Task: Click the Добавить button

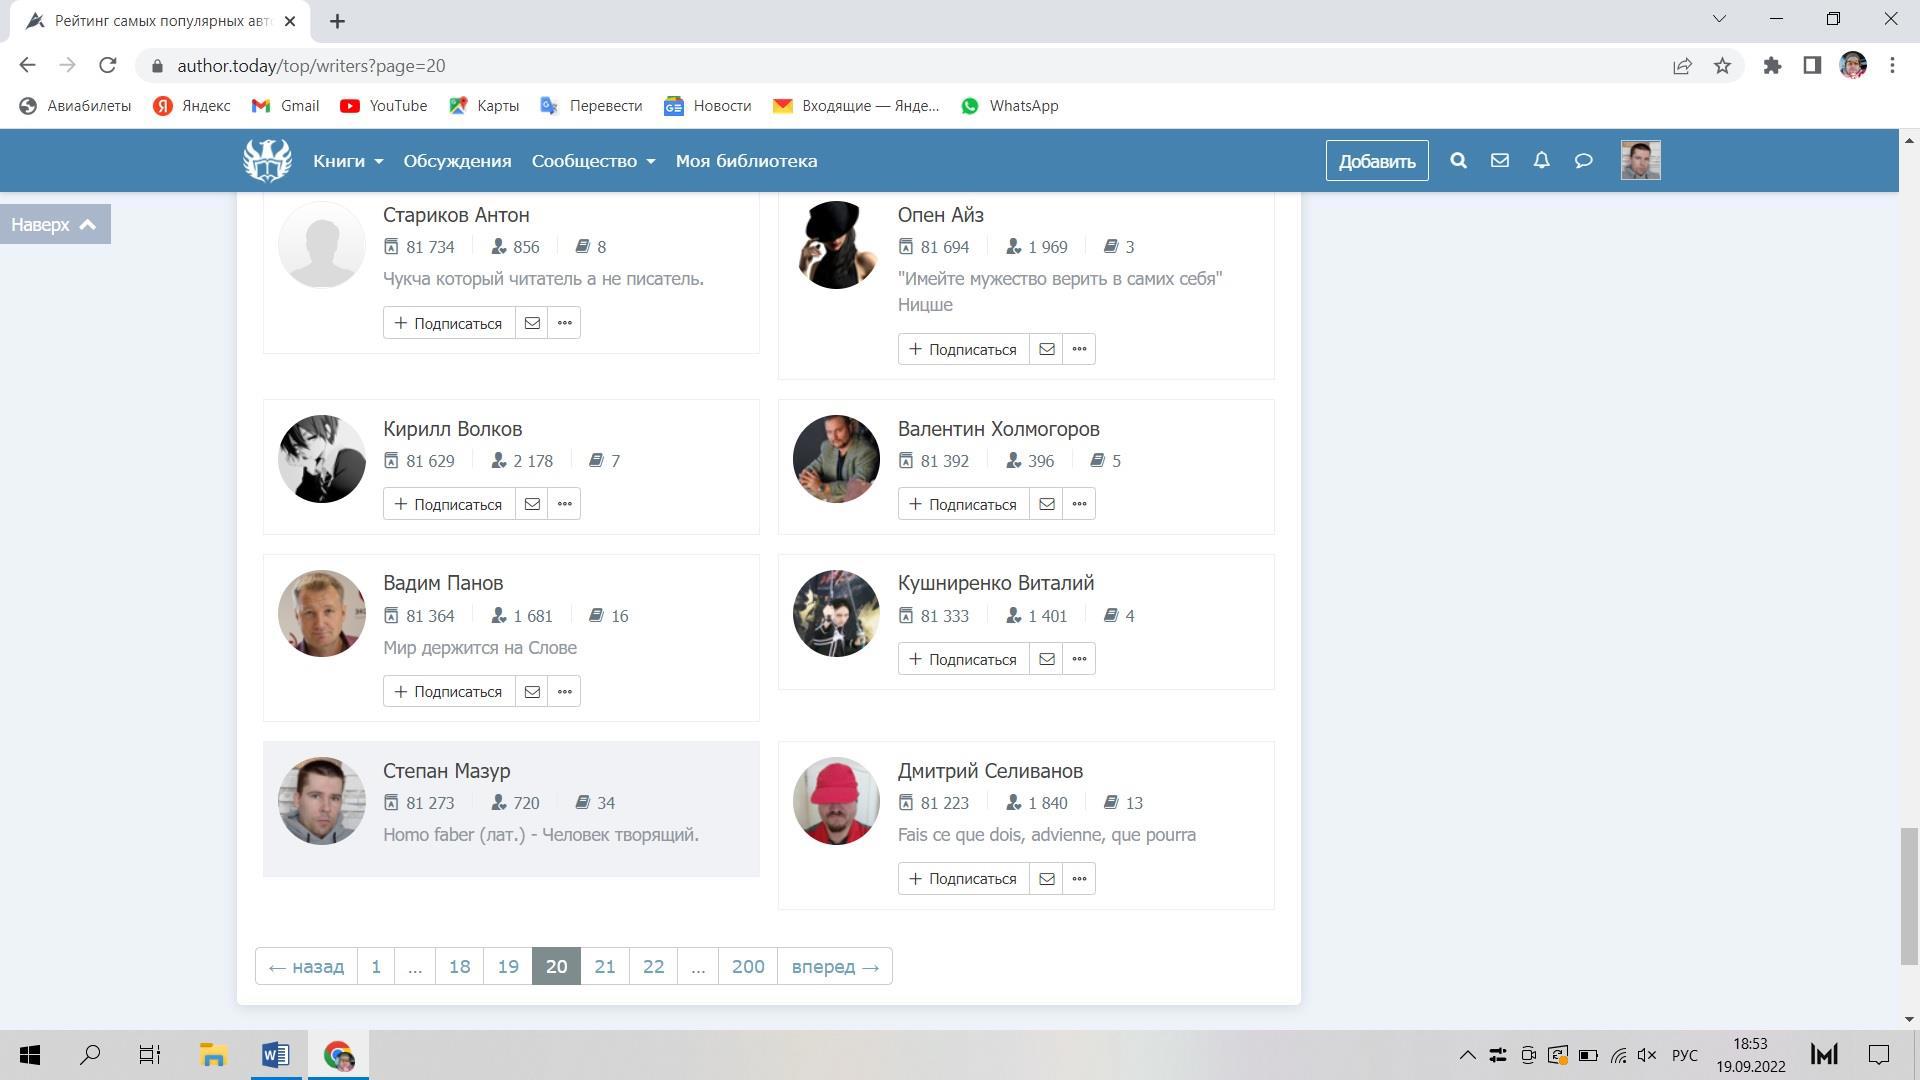Action: click(x=1376, y=161)
